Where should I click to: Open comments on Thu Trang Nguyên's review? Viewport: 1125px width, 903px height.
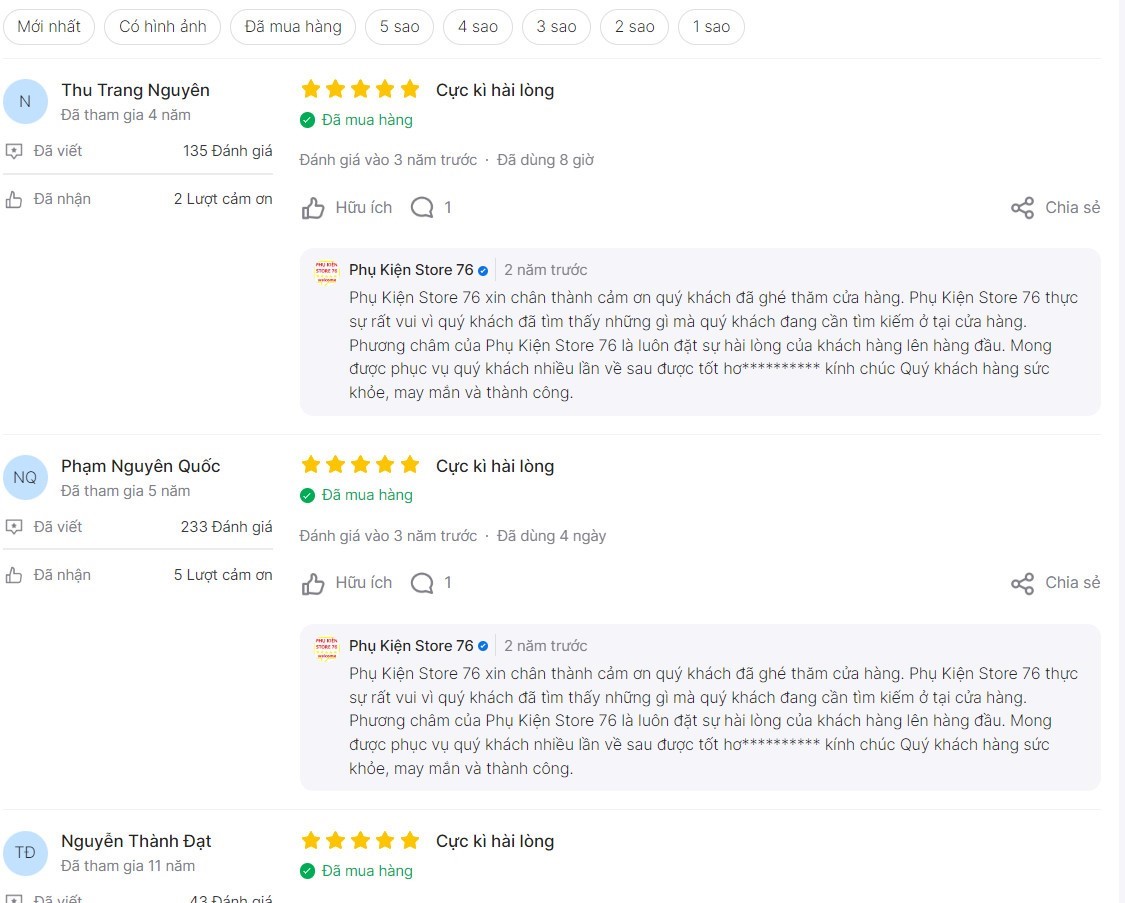[422, 208]
